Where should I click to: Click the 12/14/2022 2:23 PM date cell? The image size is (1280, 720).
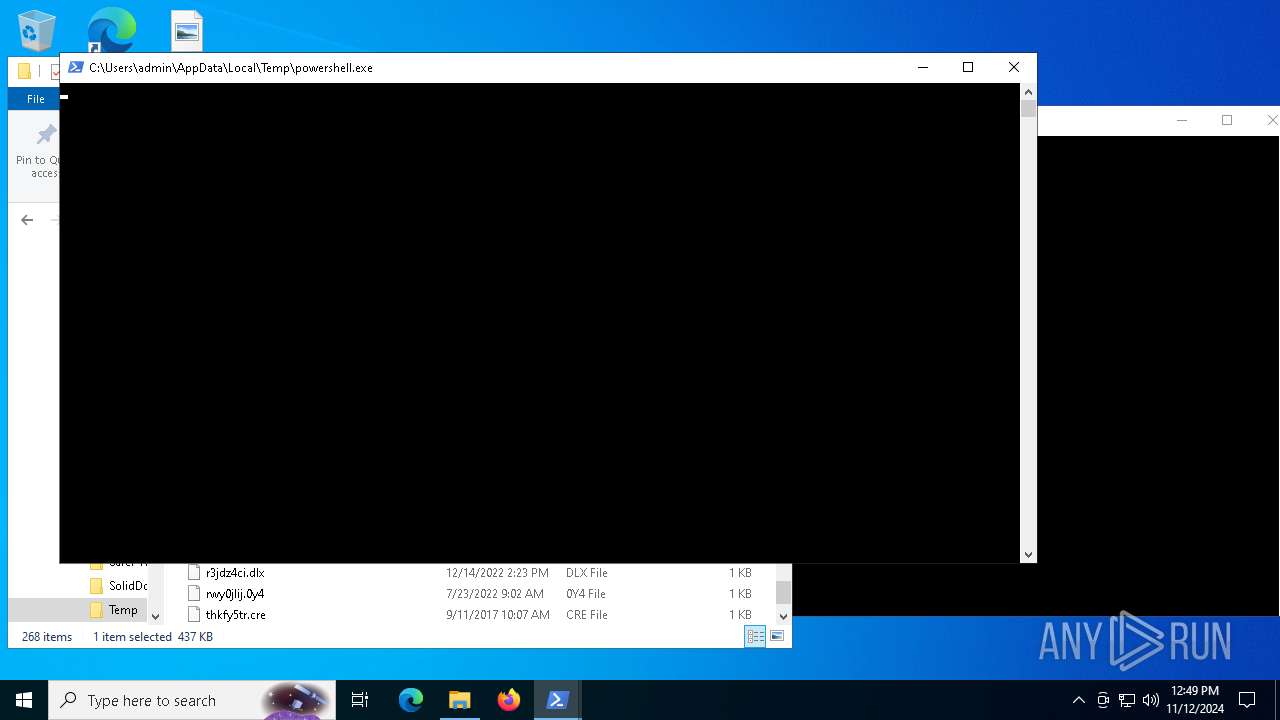(497, 573)
